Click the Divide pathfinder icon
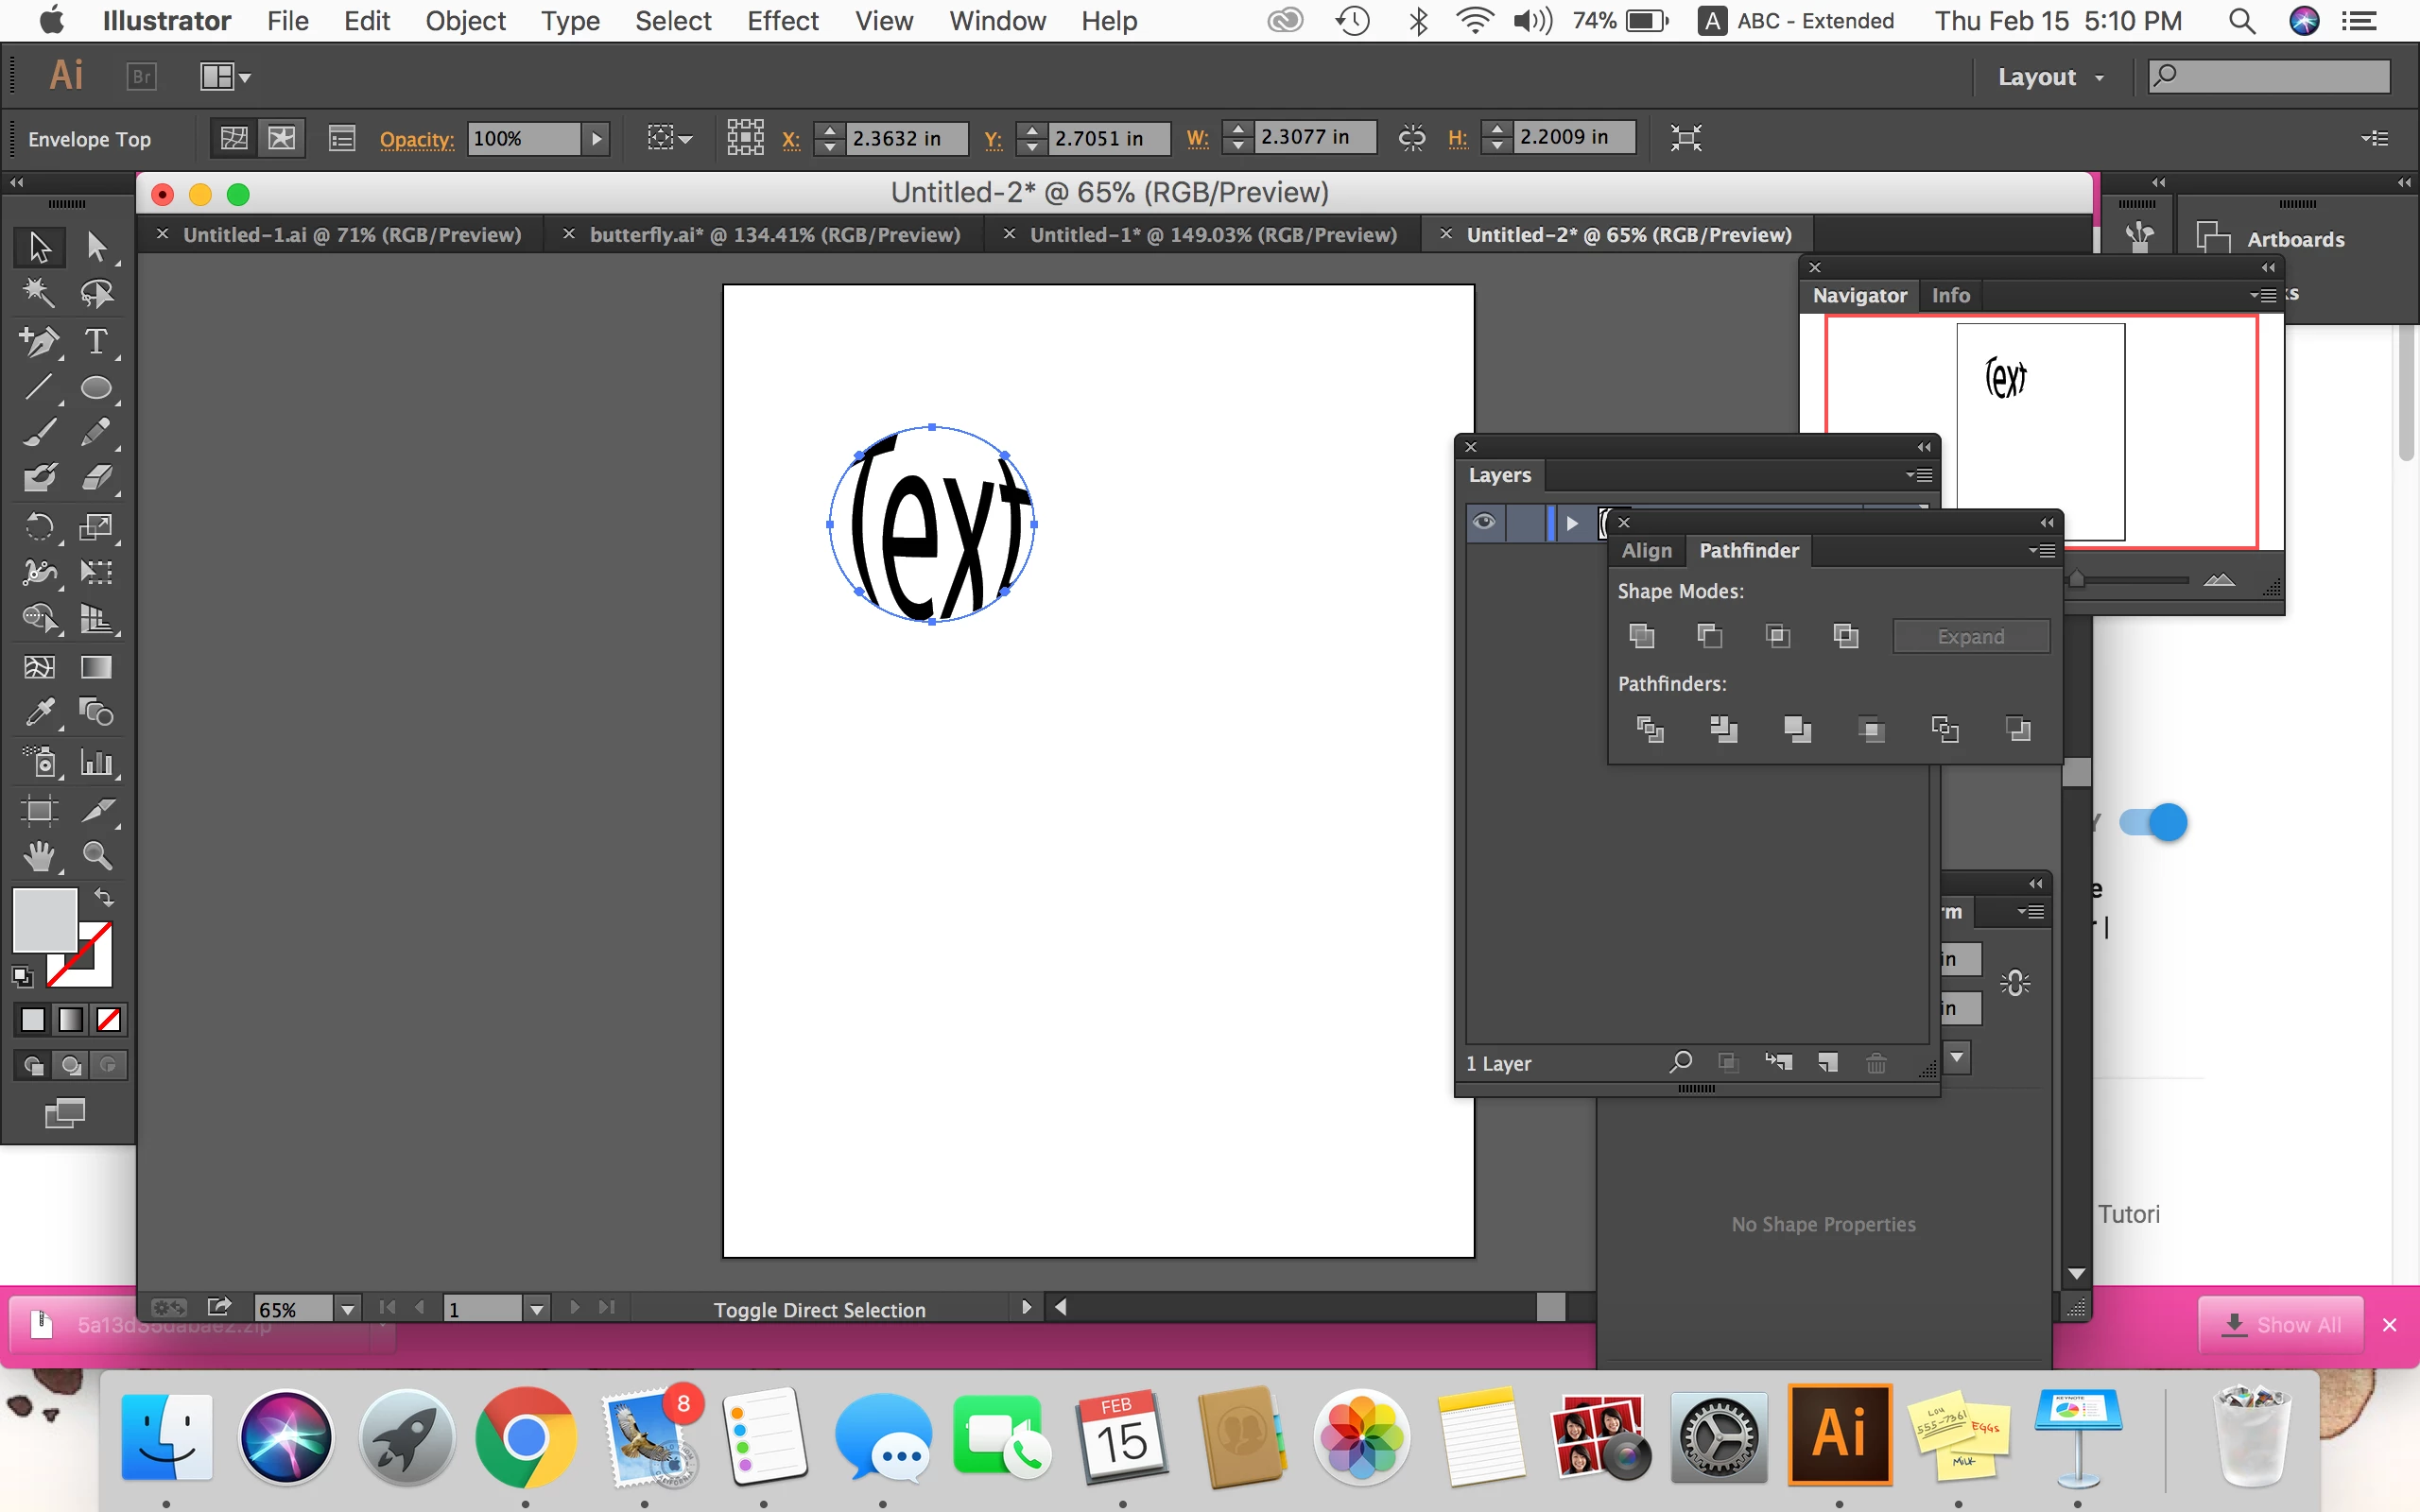Screen dimensions: 2420x1512 point(1649,729)
